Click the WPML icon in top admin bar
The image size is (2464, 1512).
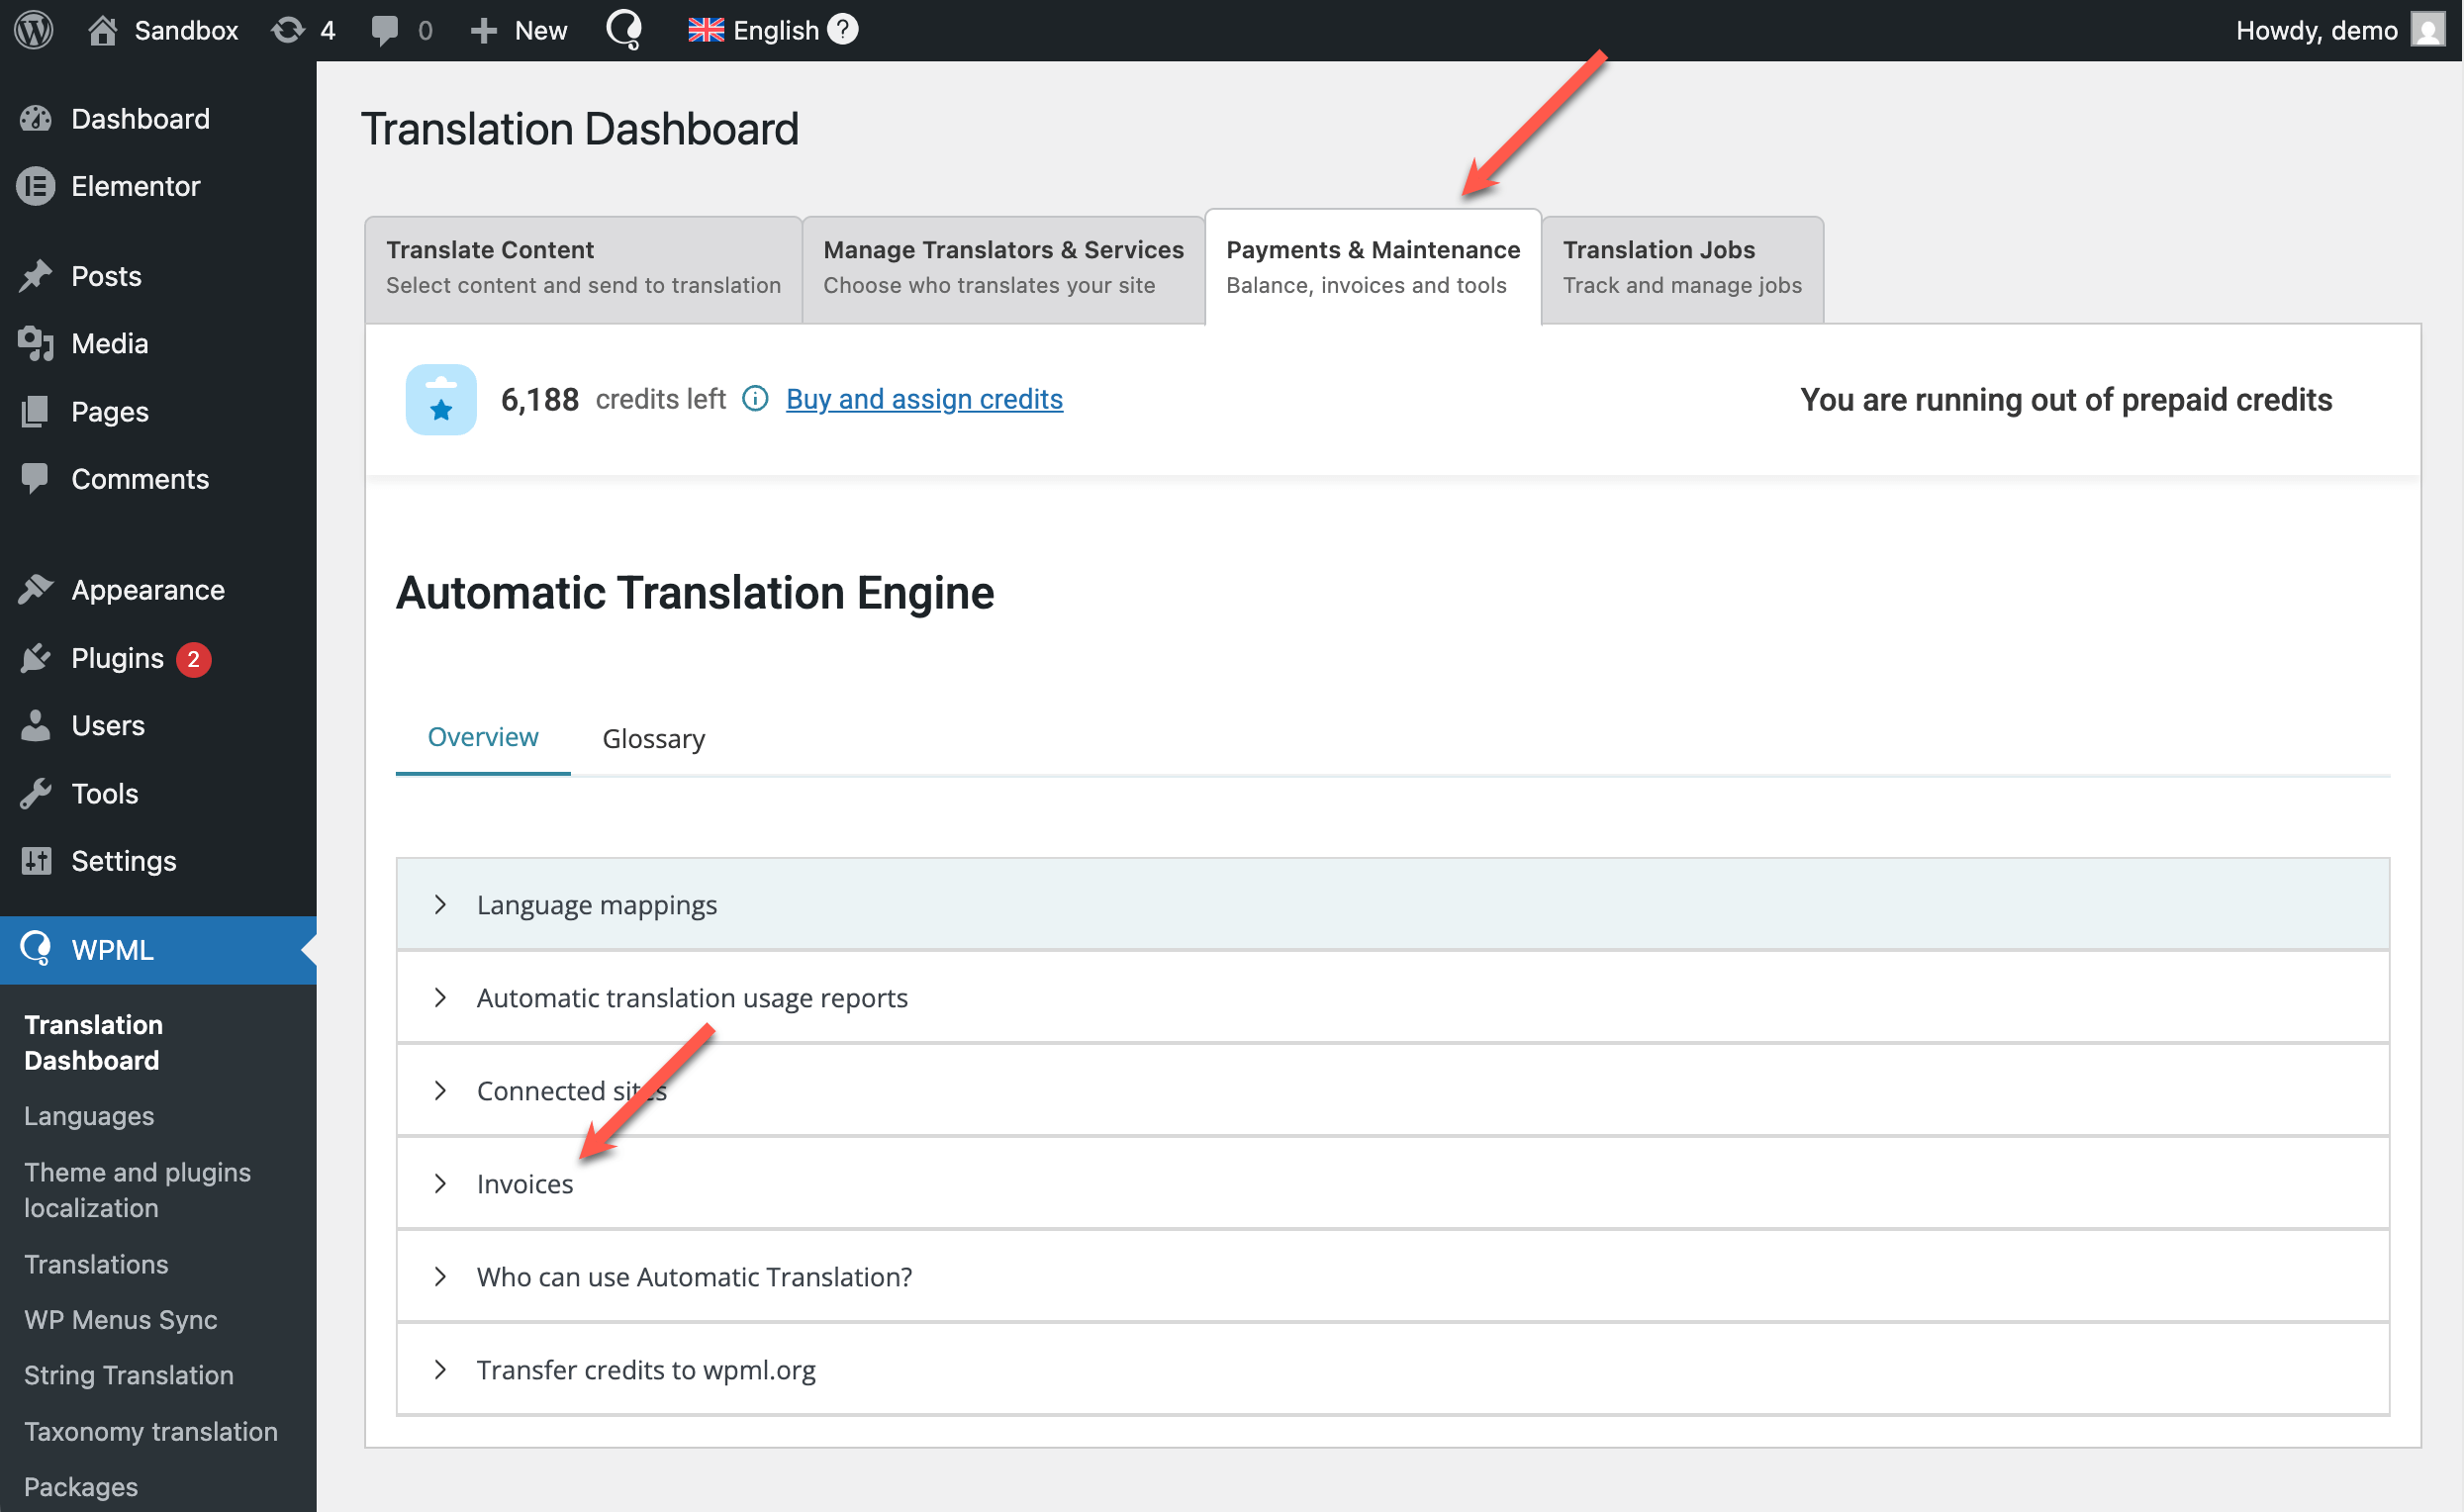pos(624,30)
